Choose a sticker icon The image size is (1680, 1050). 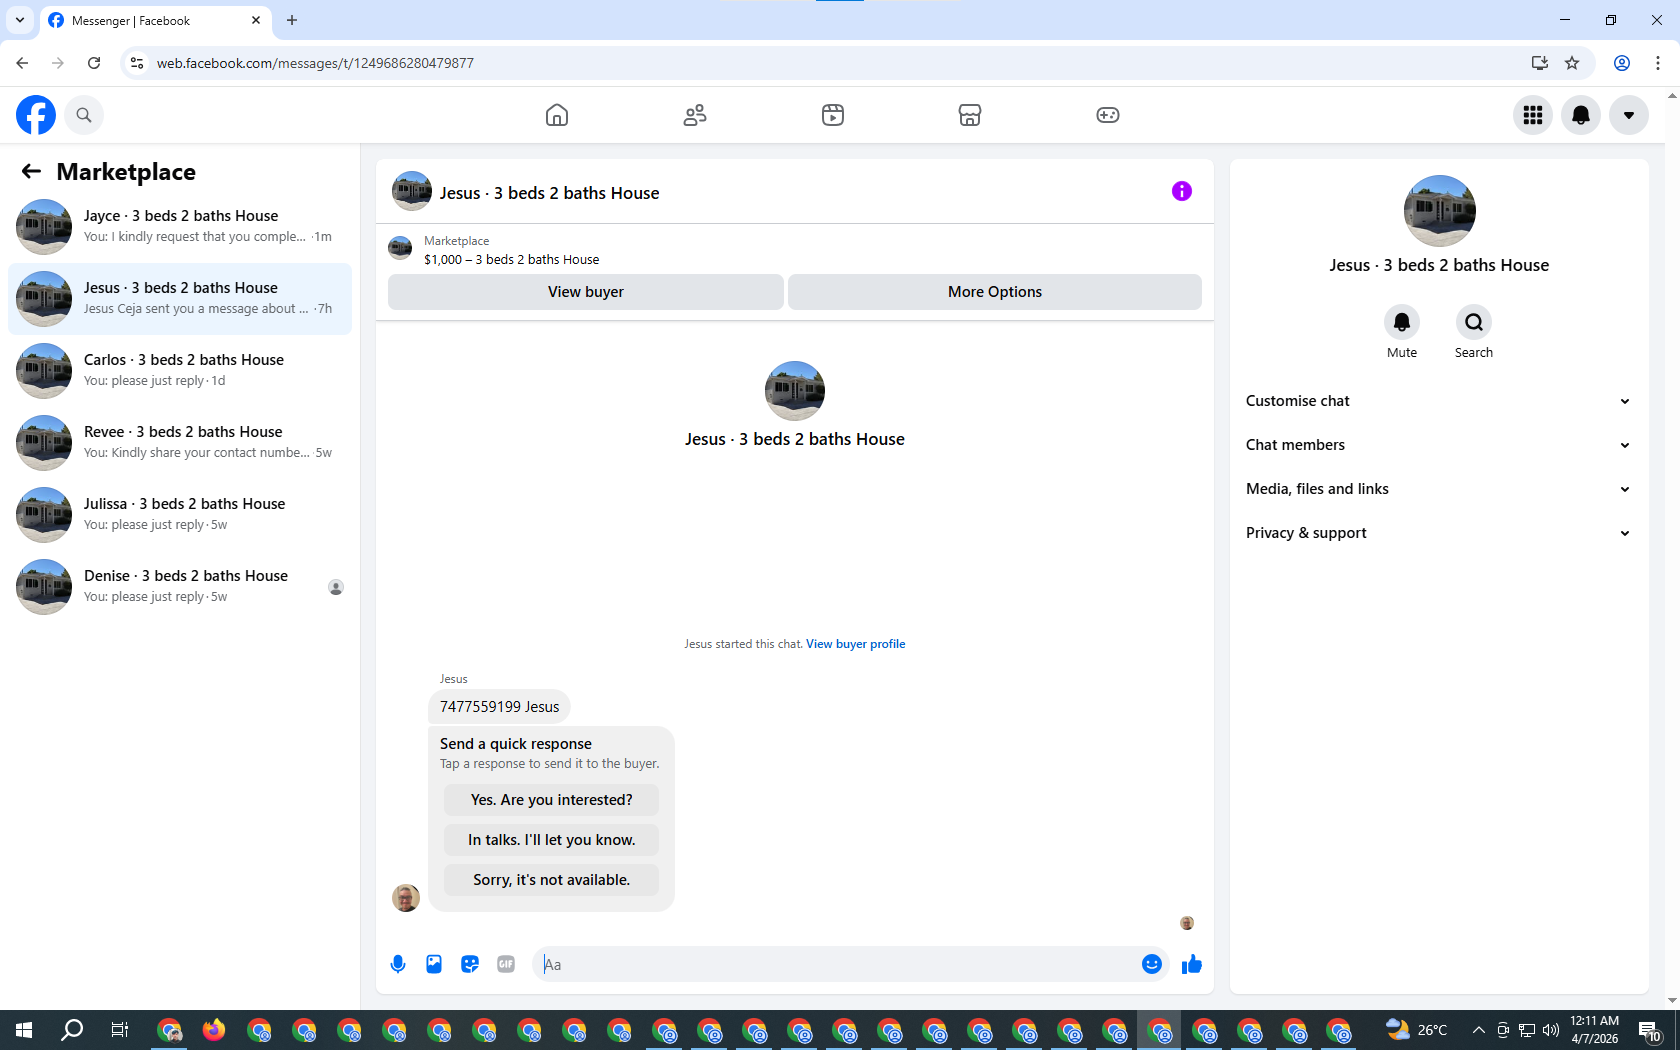(470, 964)
